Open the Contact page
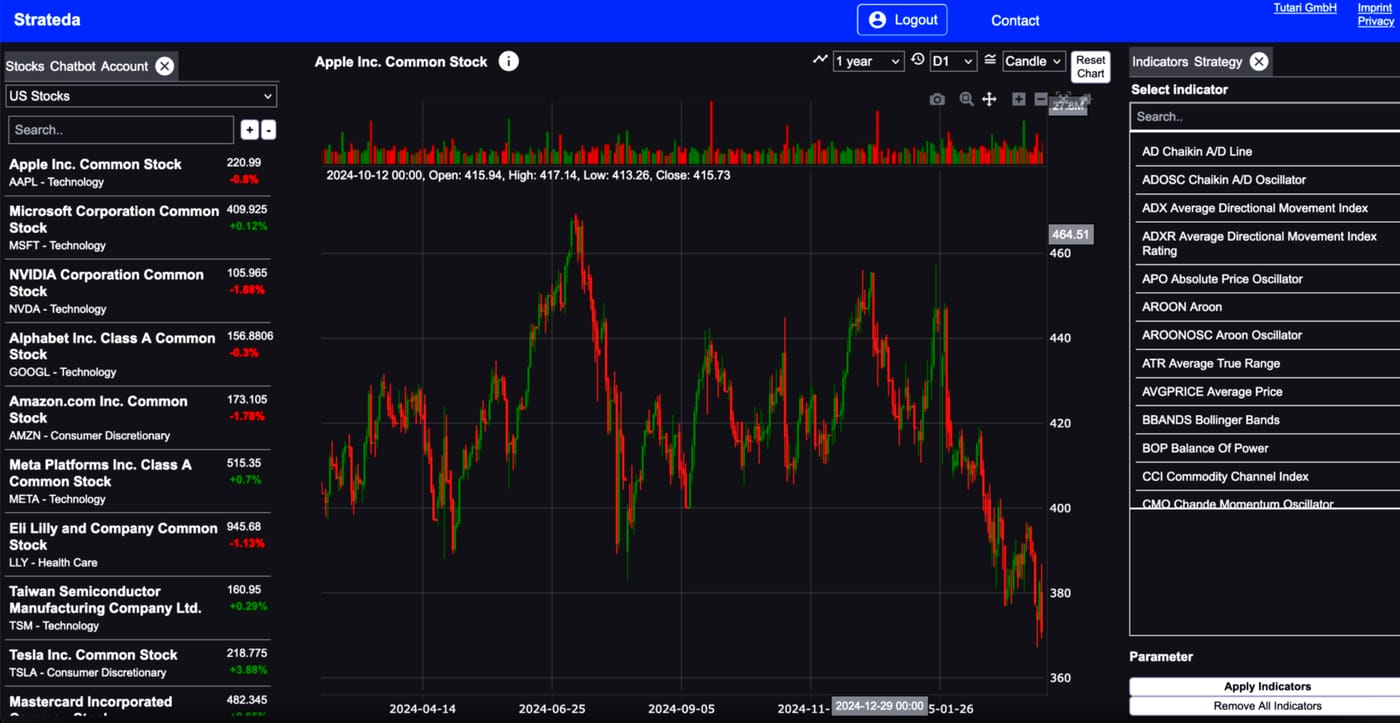Viewport: 1400px width, 723px height. [1015, 20]
